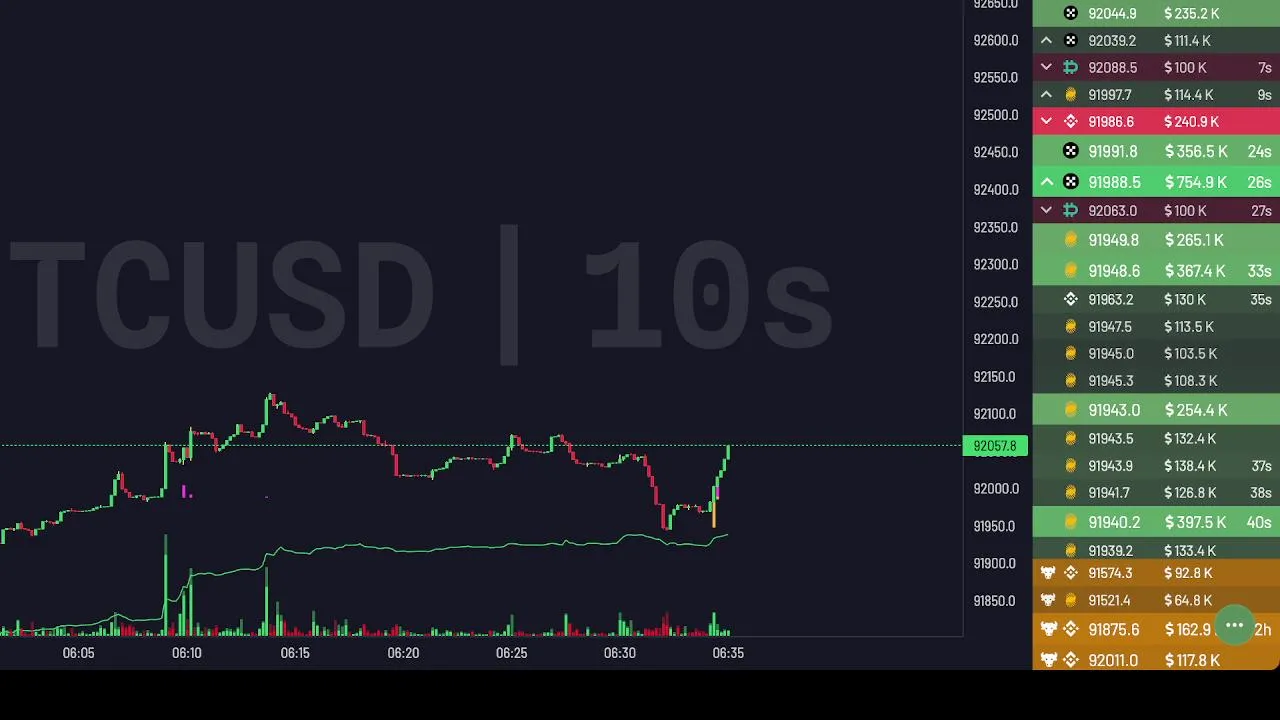Click the trade amount $397.5 K
1280x720 pixels.
[1195, 522]
